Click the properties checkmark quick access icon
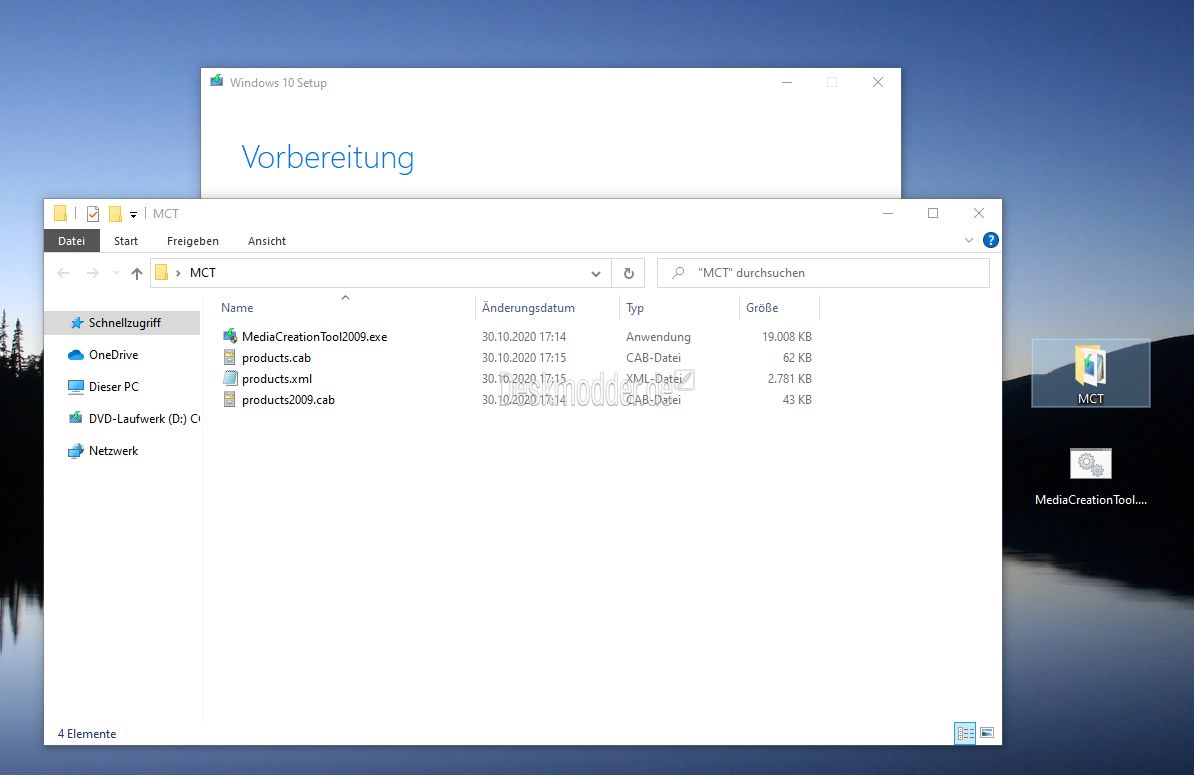 tap(93, 214)
